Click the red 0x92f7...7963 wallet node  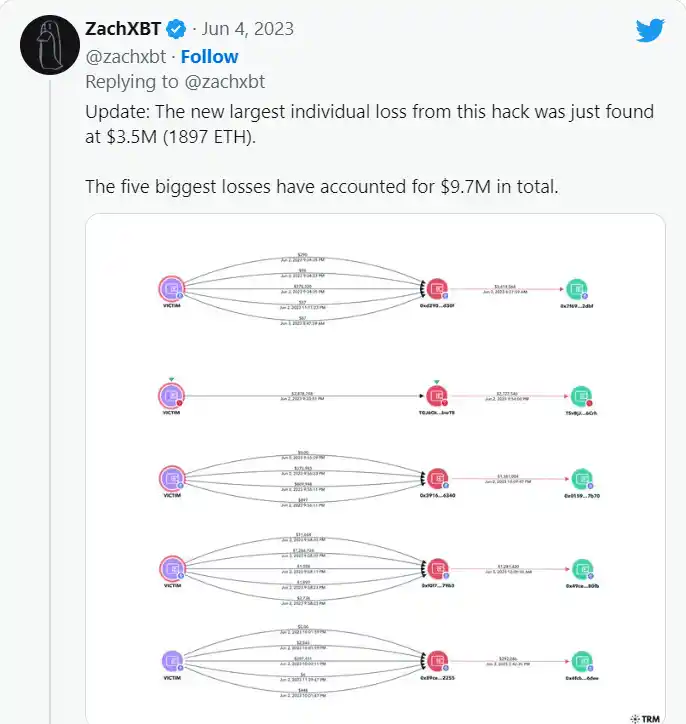(437, 568)
